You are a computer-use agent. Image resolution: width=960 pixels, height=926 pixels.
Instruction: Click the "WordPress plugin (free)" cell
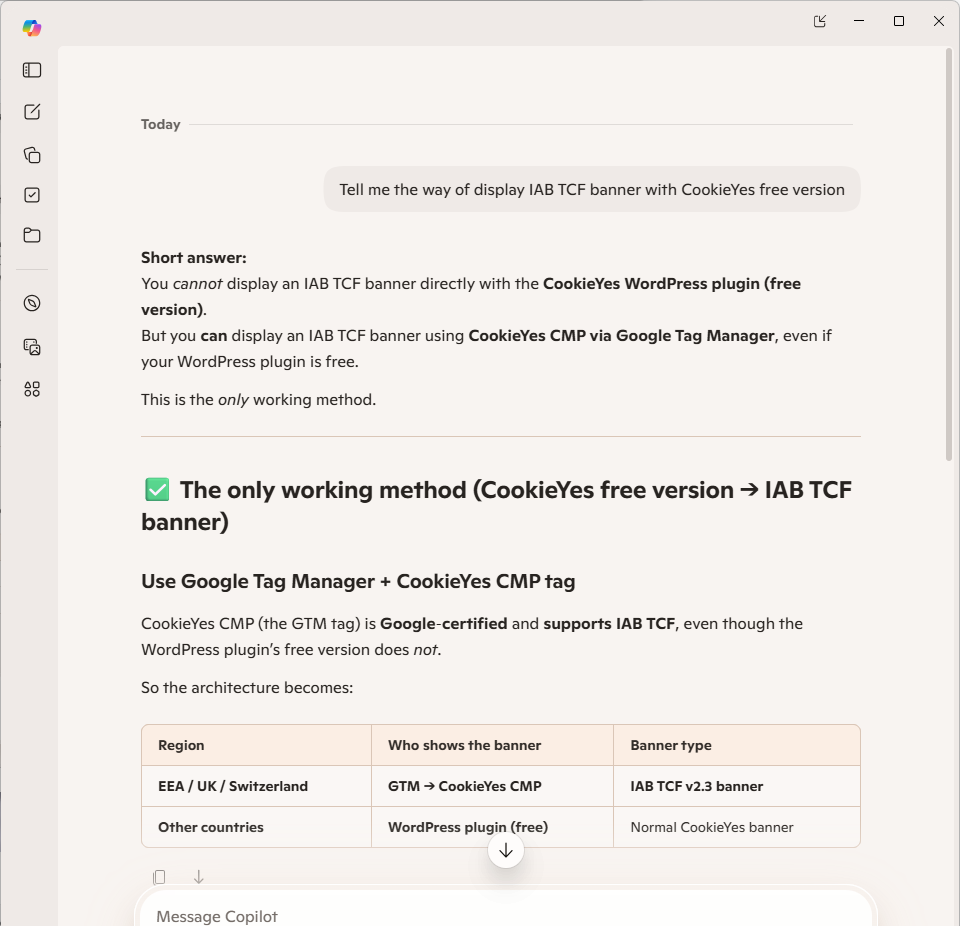[x=492, y=827]
